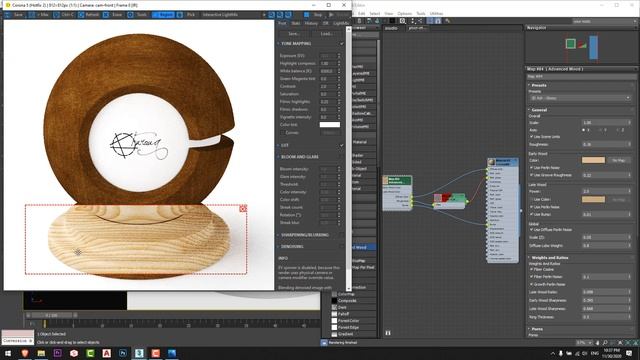The image size is (640, 360).
Task: Click the Windows Start button
Action: click(8, 353)
